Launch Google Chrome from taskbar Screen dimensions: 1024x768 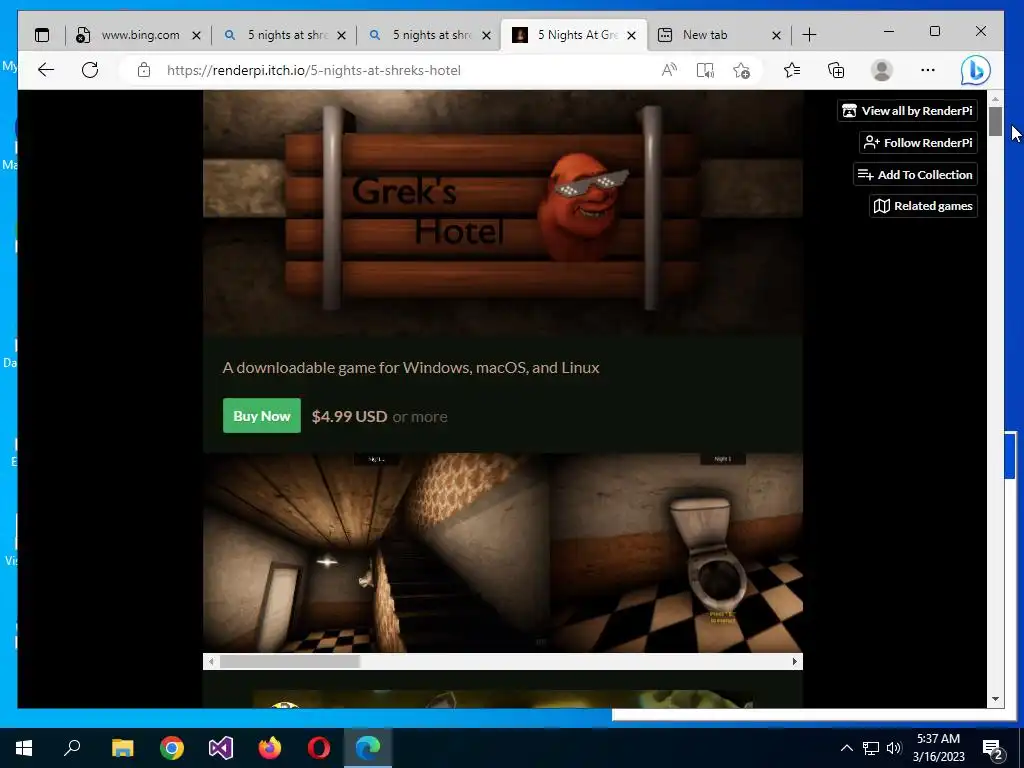pyautogui.click(x=172, y=748)
